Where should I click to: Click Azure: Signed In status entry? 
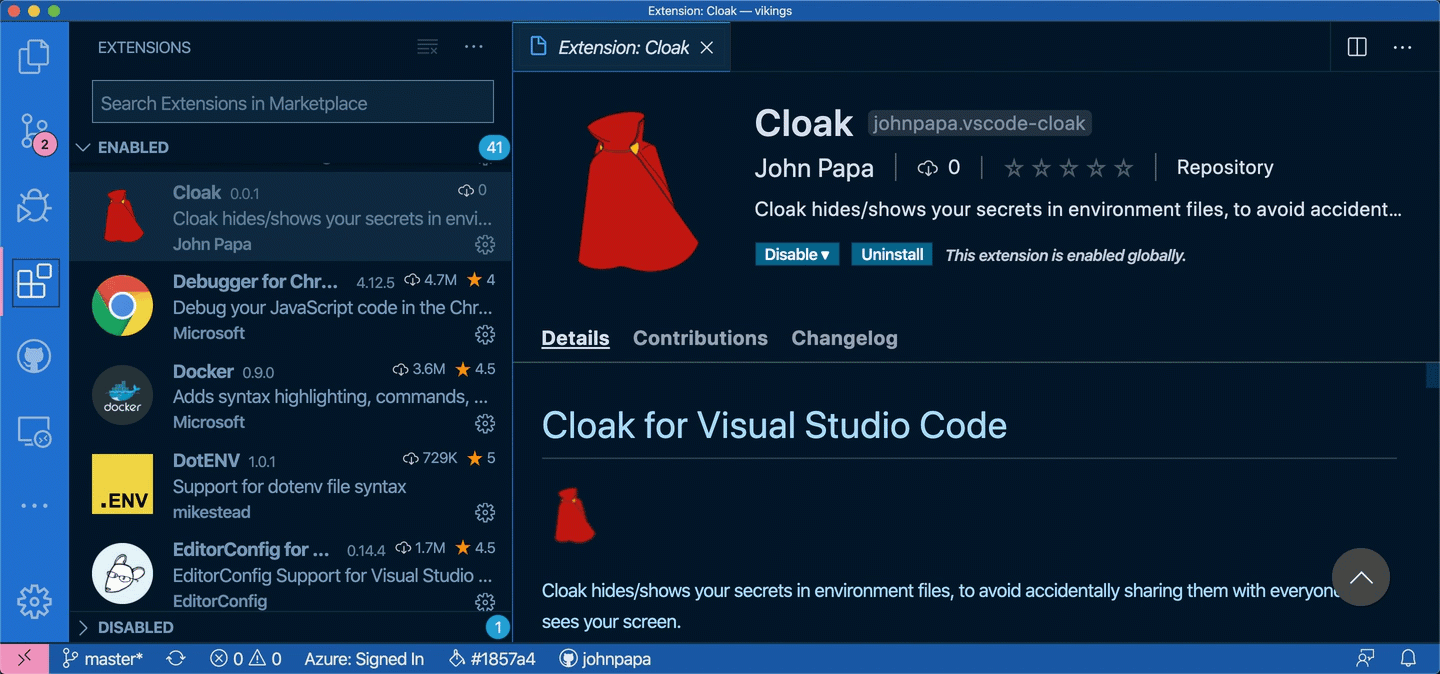click(x=364, y=659)
